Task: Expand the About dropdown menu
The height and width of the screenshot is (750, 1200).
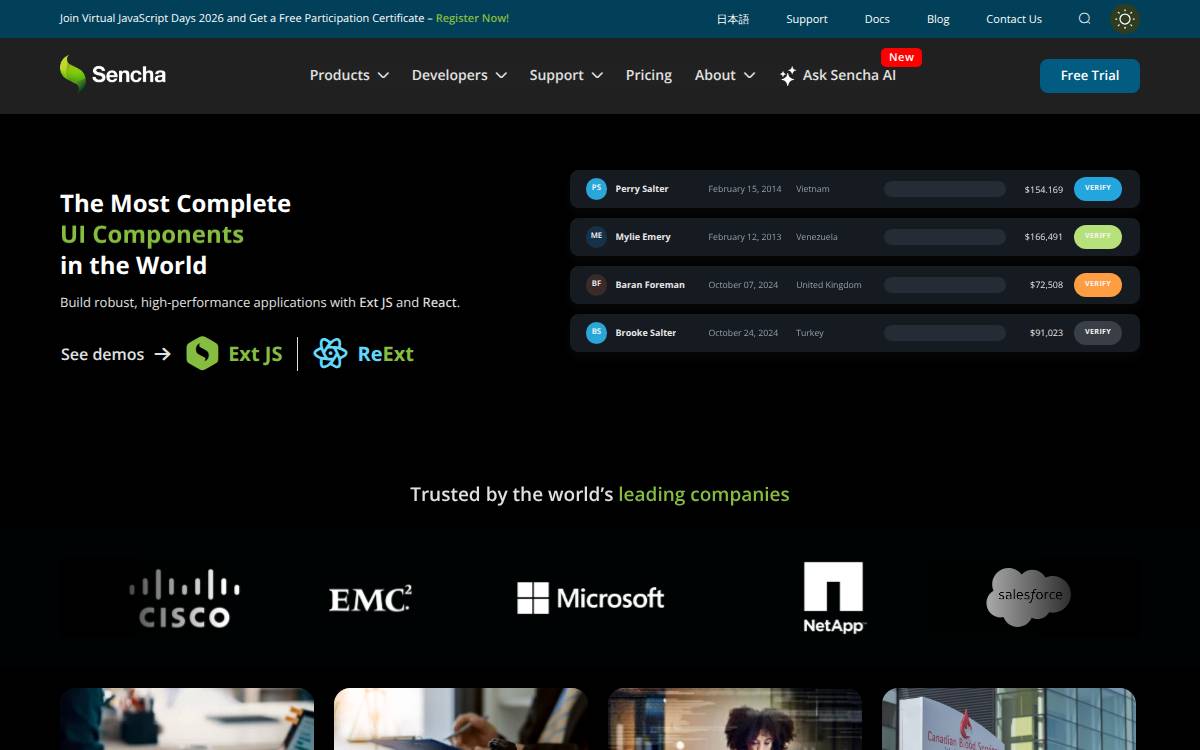Action: pos(725,75)
